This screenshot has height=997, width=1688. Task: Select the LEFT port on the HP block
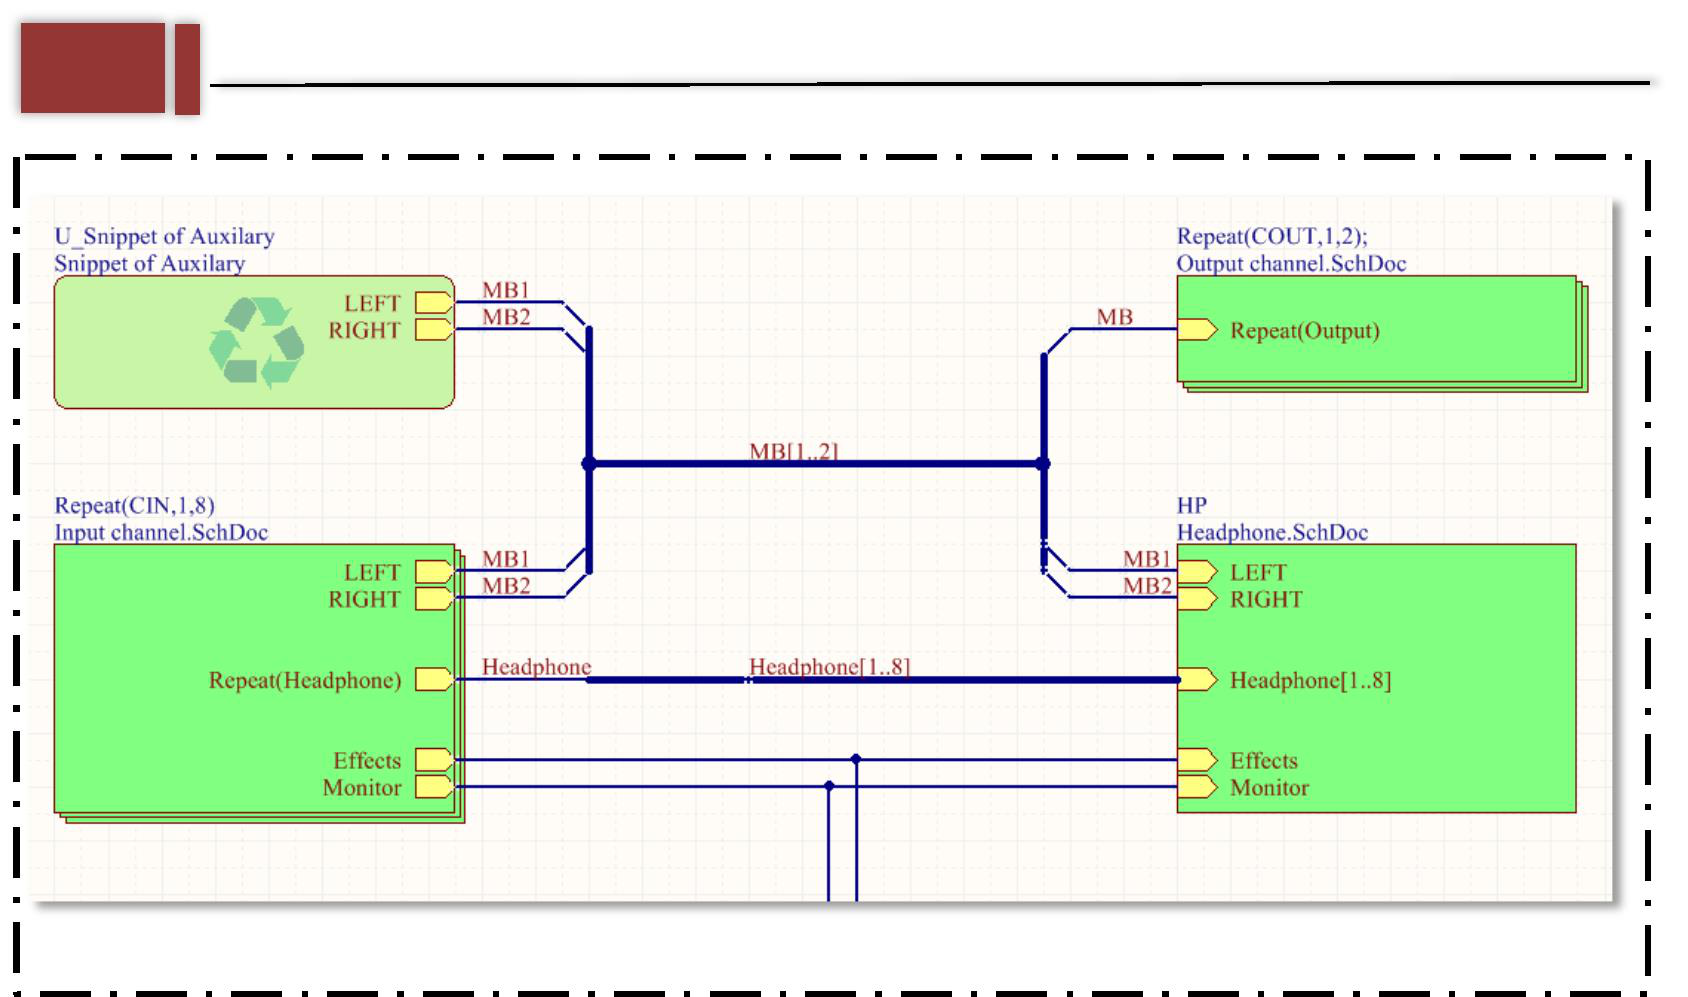coord(1197,572)
